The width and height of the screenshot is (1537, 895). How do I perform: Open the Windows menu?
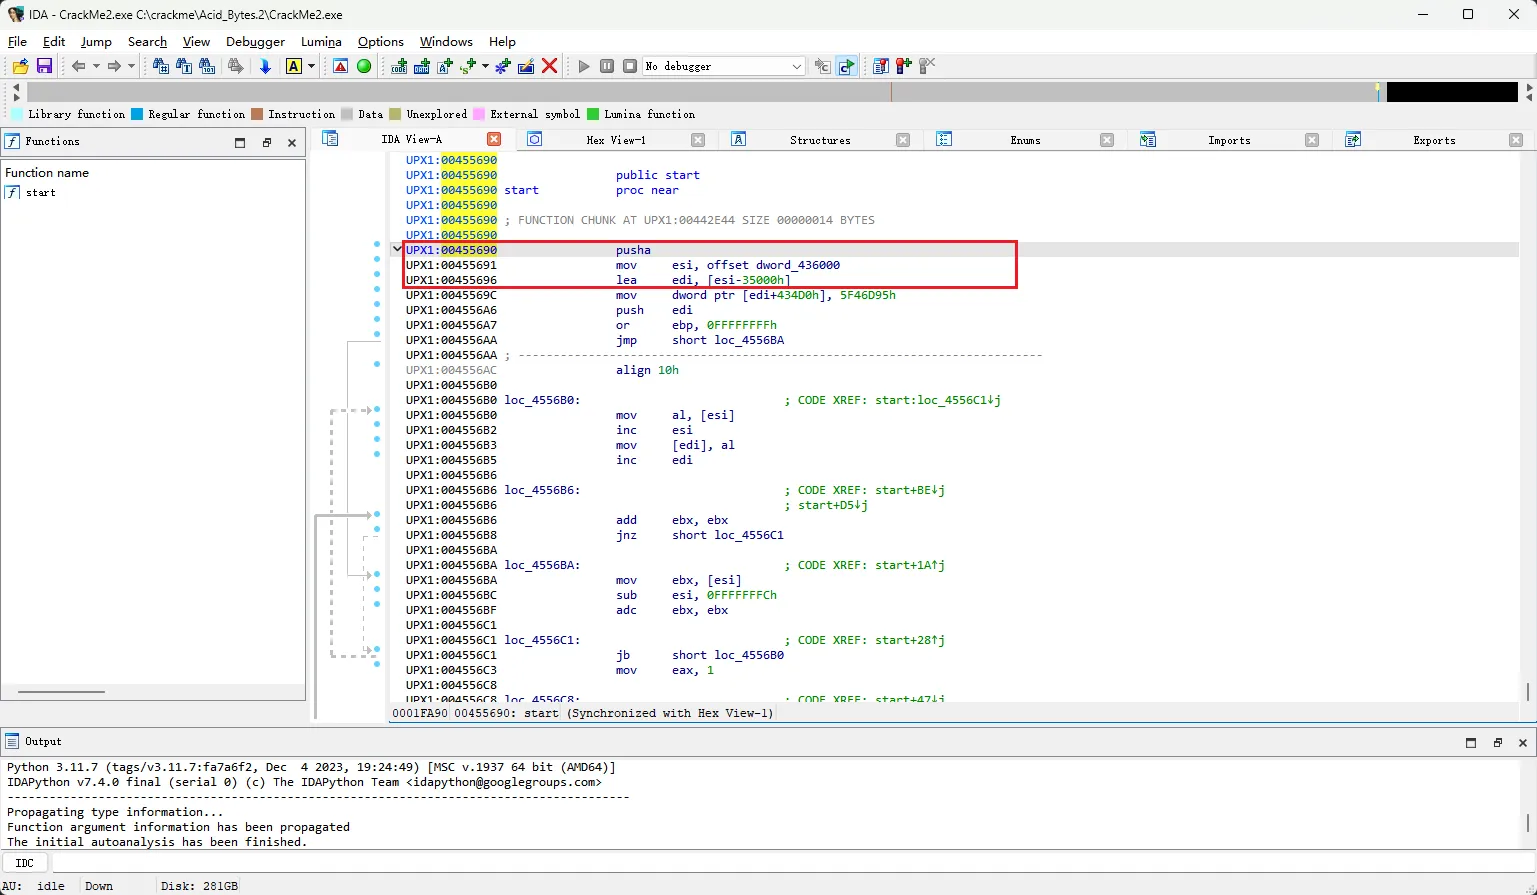coord(446,42)
